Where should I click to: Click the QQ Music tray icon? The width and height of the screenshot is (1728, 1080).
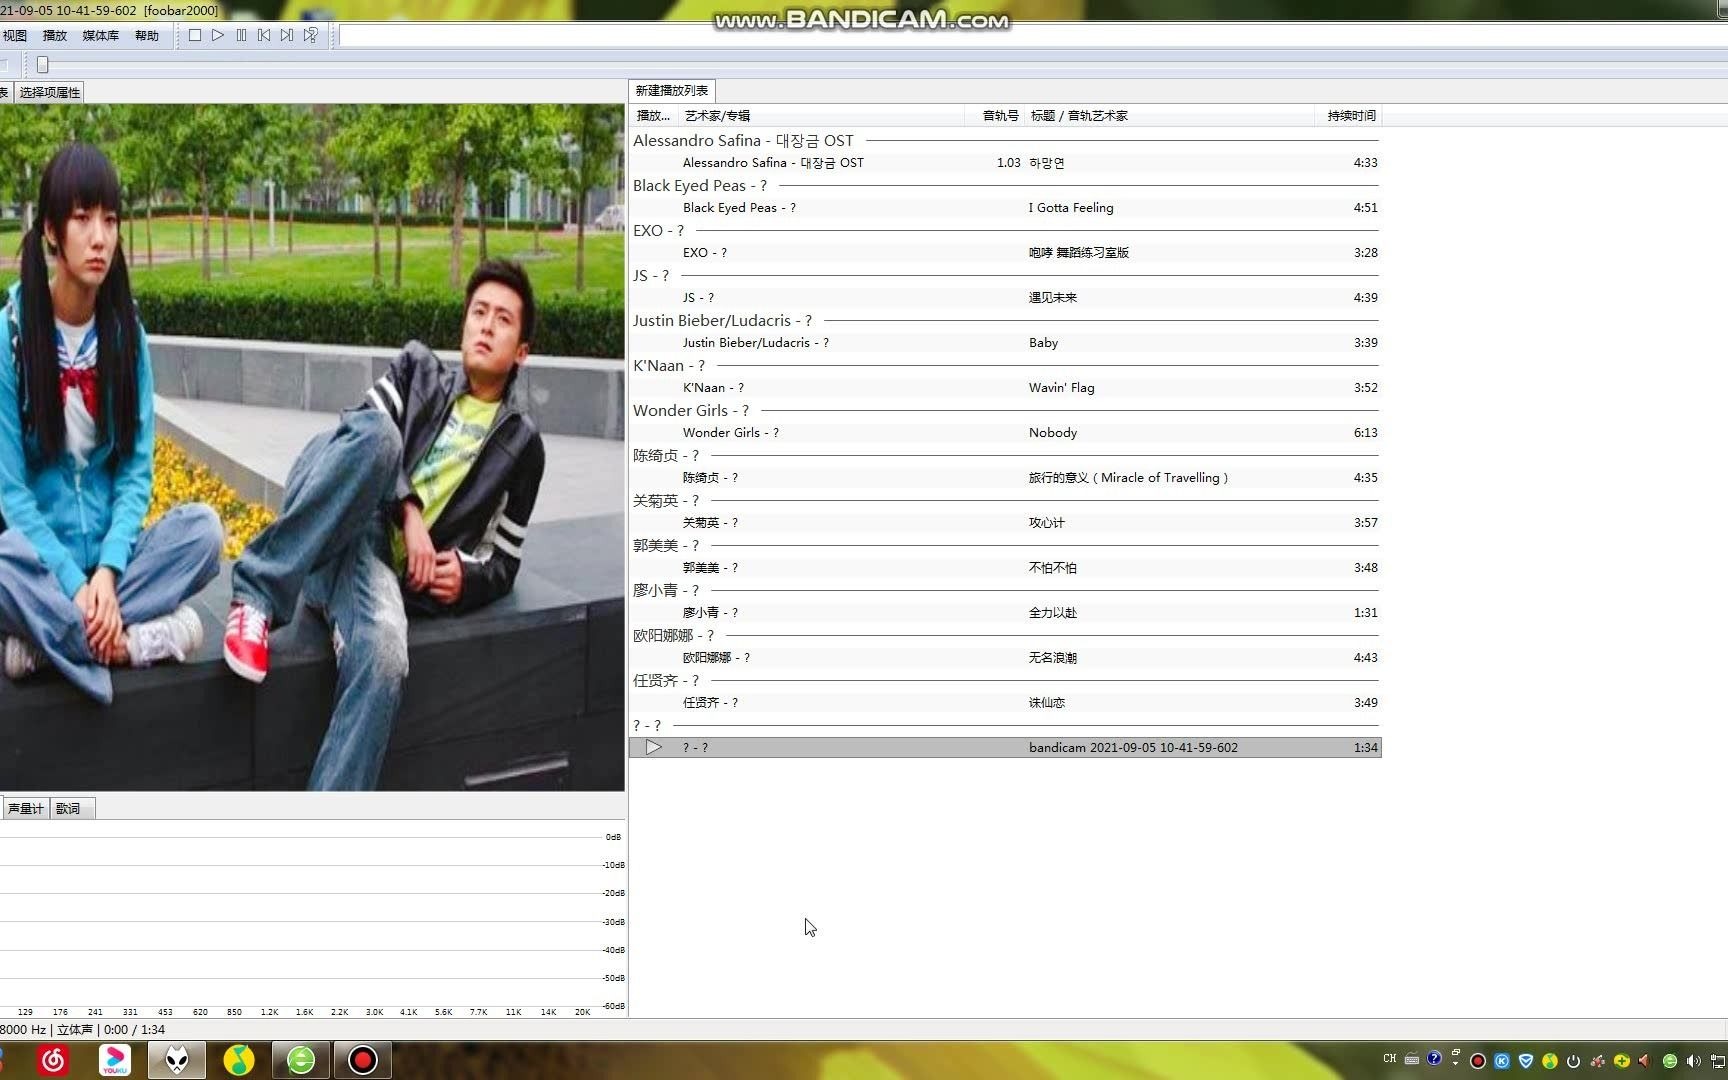click(1550, 1061)
